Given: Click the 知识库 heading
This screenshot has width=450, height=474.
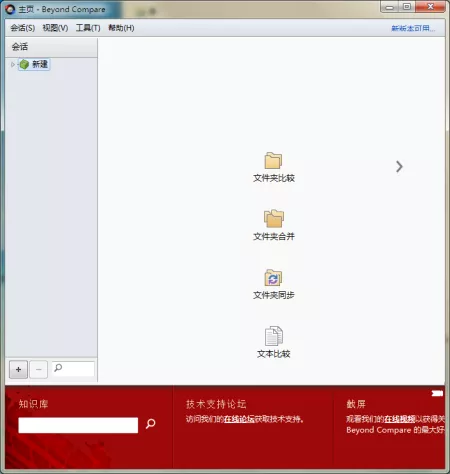Looking at the screenshot, I should coord(33,404).
